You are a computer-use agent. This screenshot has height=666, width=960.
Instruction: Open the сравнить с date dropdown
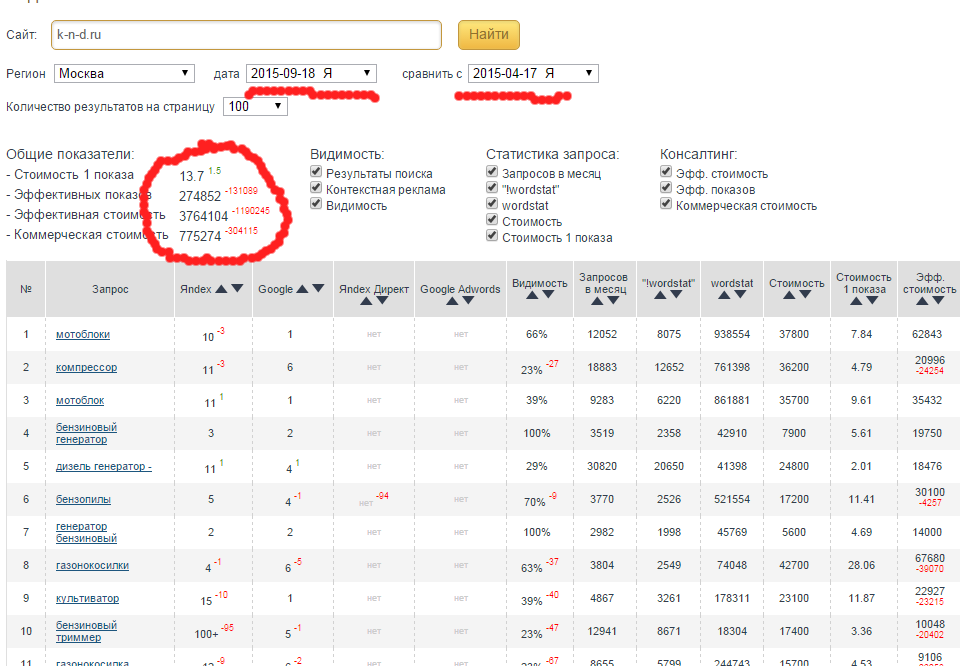tap(533, 73)
